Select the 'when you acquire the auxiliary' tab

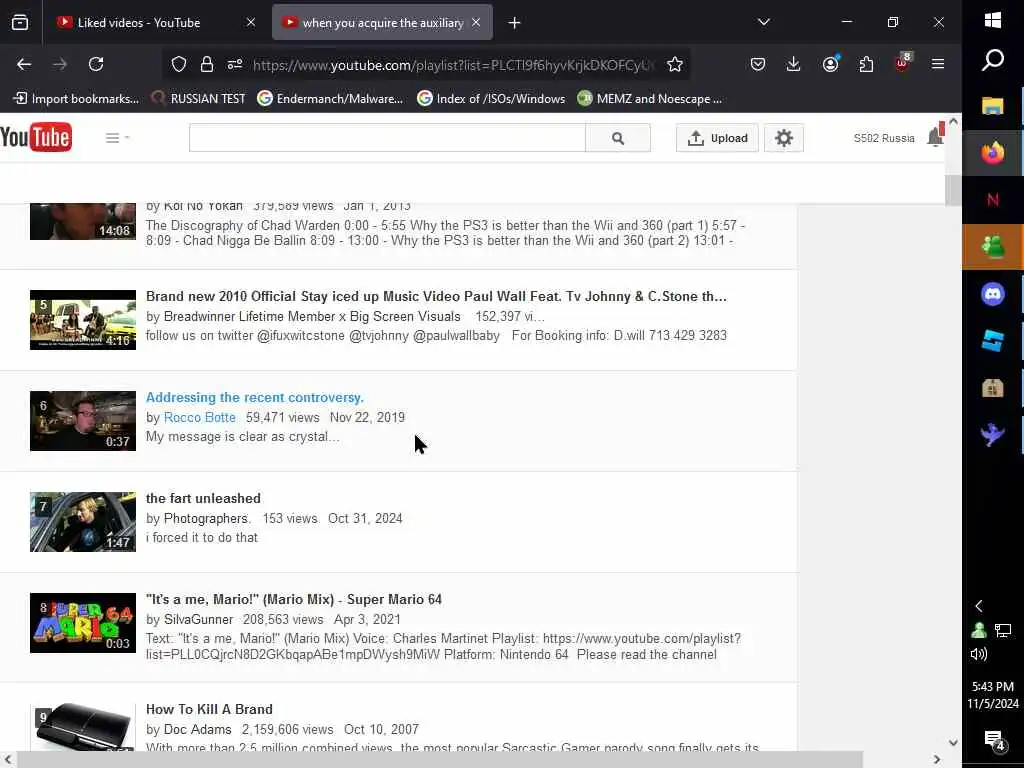click(x=382, y=22)
